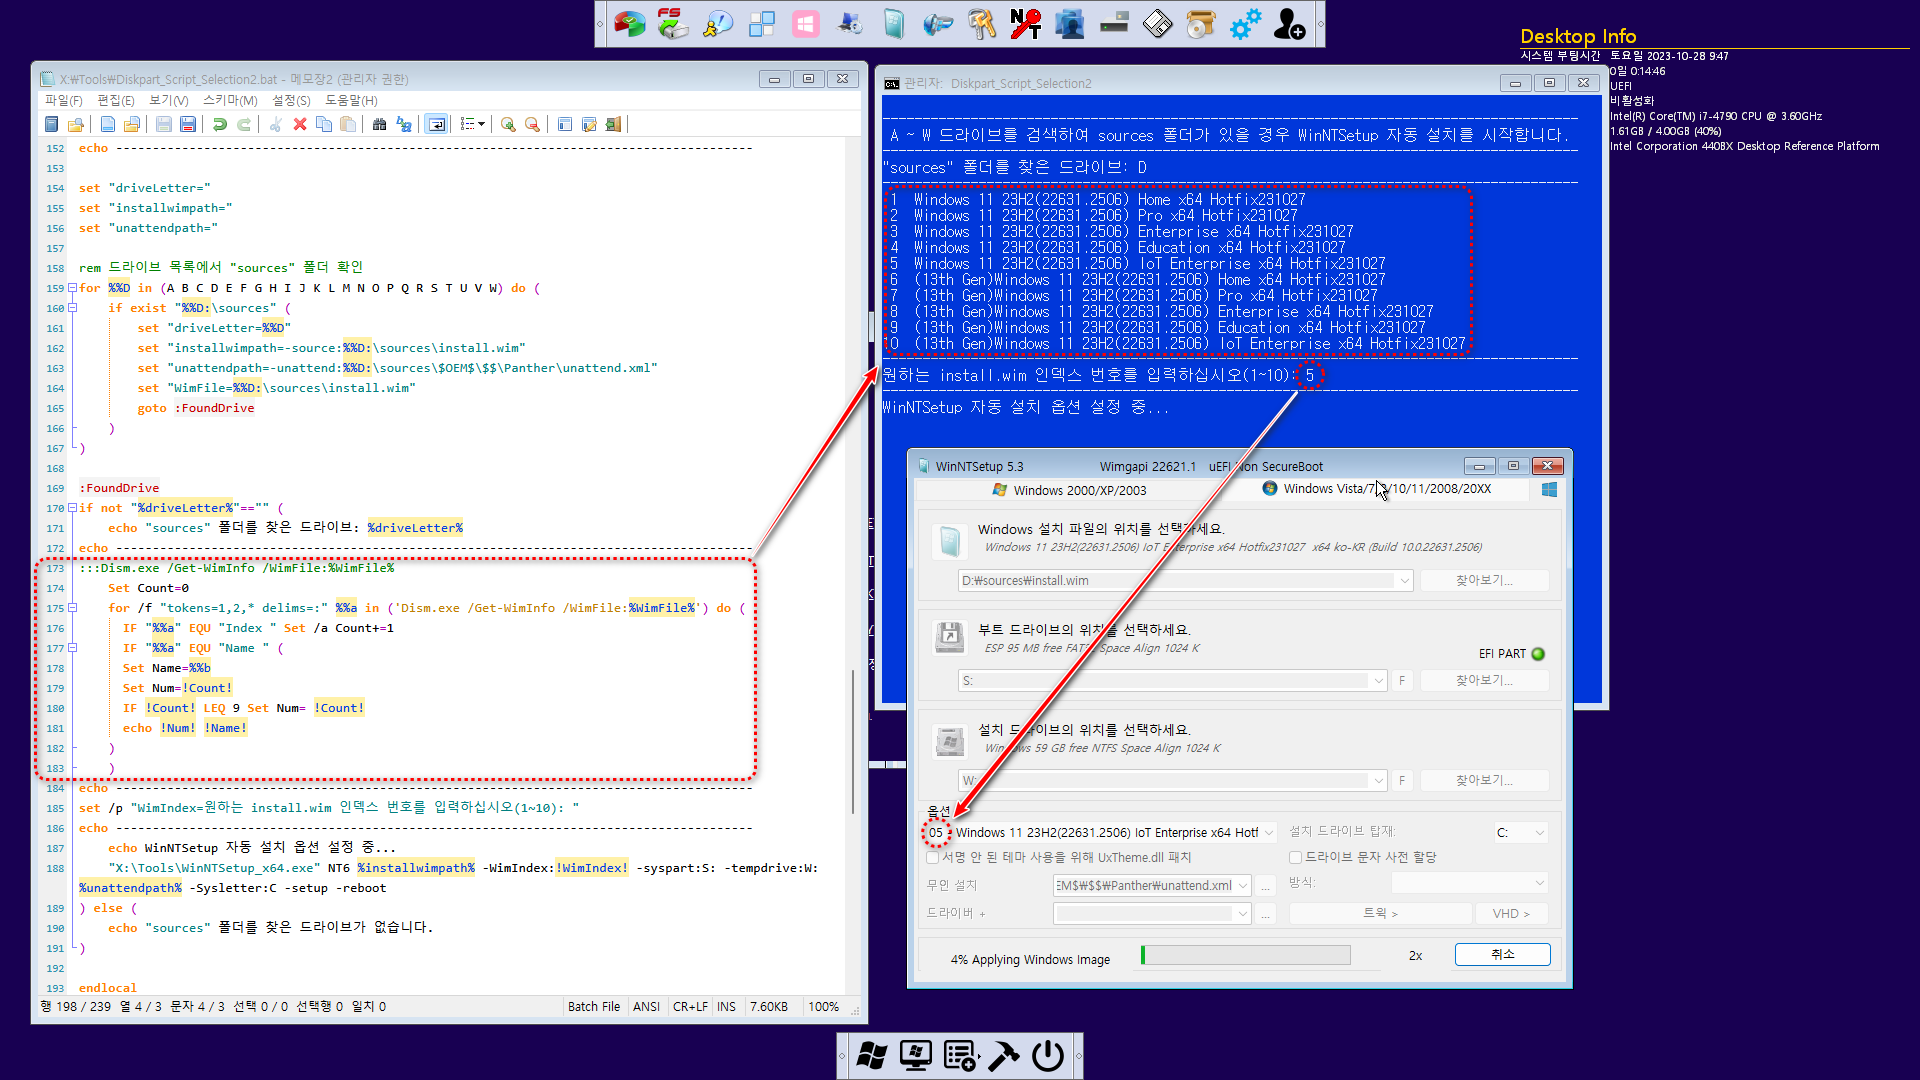Click the monitor icon in bottom dock
1920x1080 pixels.
[916, 1056]
